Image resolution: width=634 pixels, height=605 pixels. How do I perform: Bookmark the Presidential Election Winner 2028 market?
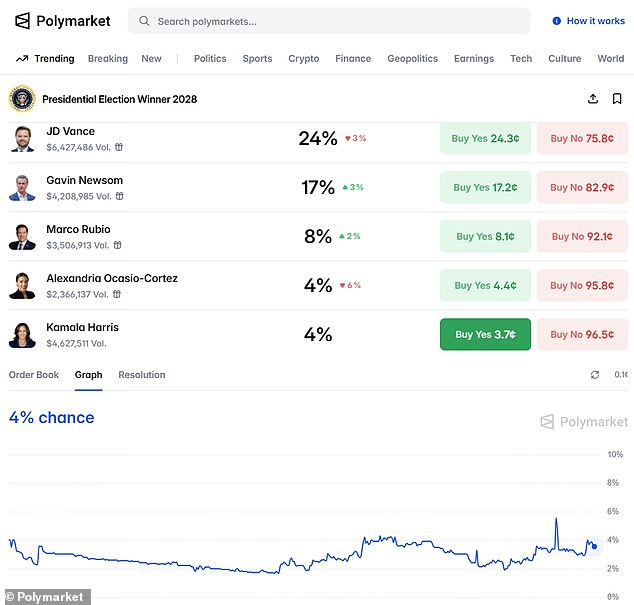617,99
